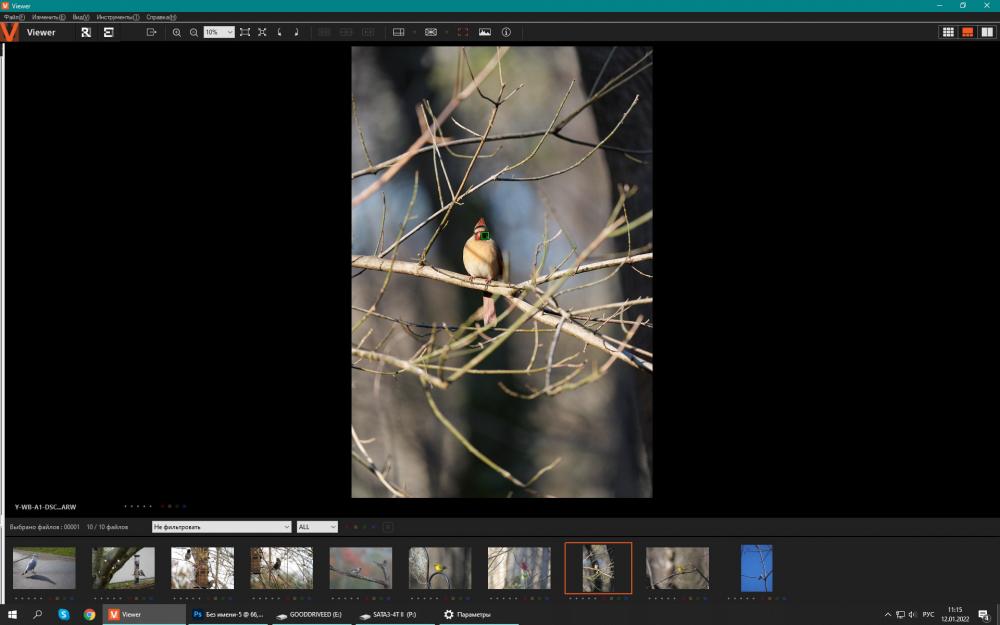This screenshot has height=625, width=1000.
Task: Rotate image clockwise icon
Action: [x=297, y=32]
